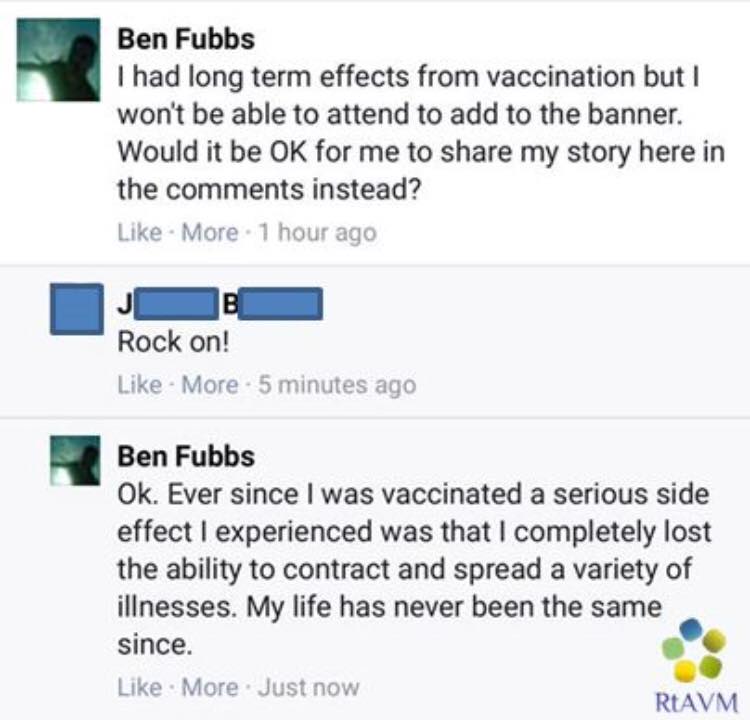The width and height of the screenshot is (750, 720).
Task: Open Ben Fubbs' small avatar in reply thread
Action: [x=75, y=461]
